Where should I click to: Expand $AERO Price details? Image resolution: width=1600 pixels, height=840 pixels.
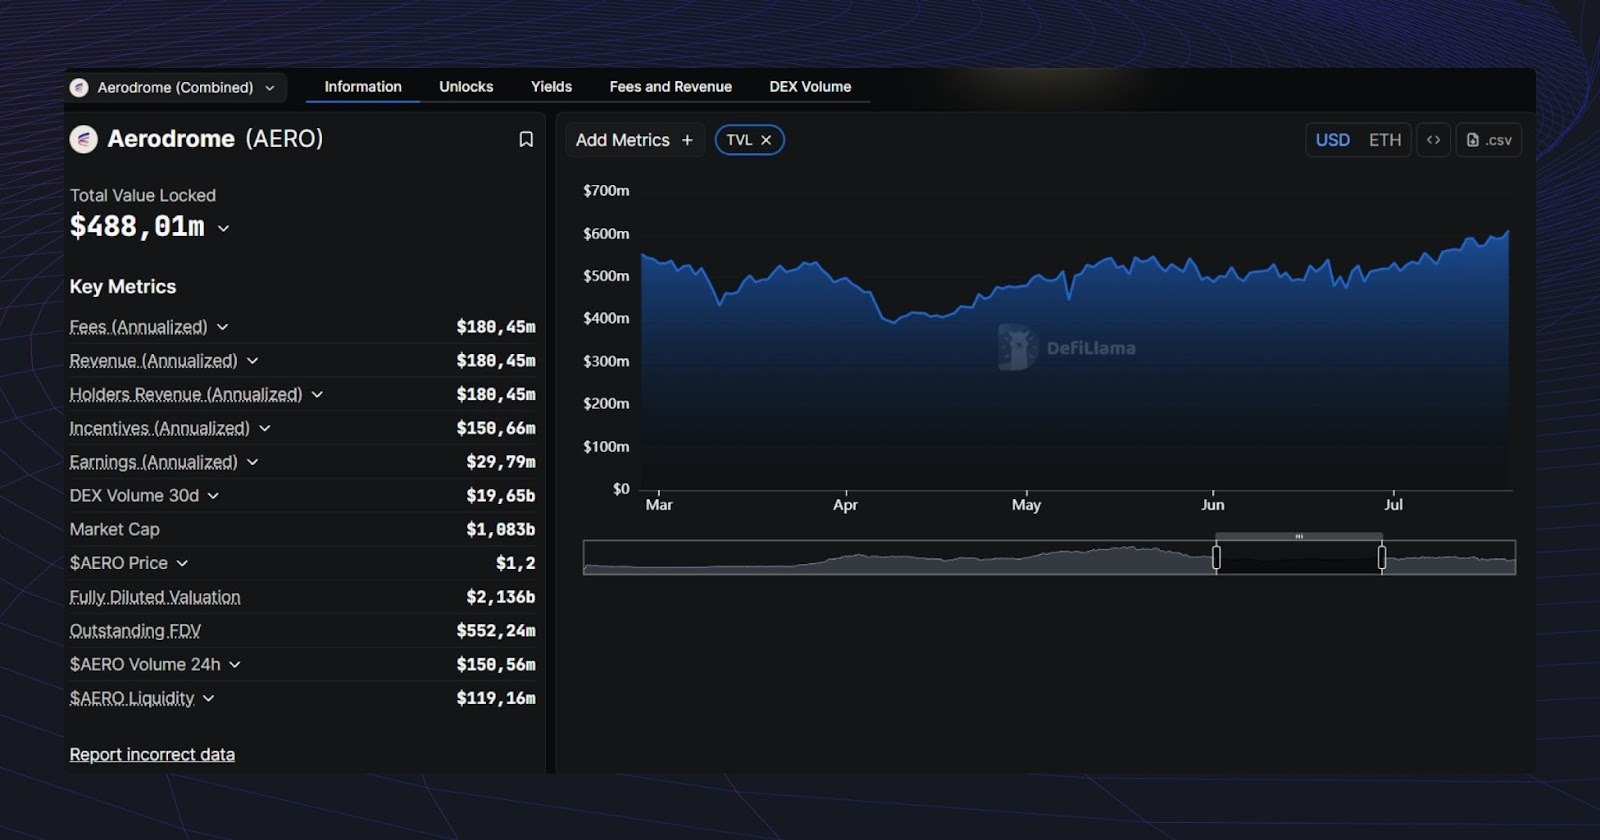pyautogui.click(x=182, y=564)
